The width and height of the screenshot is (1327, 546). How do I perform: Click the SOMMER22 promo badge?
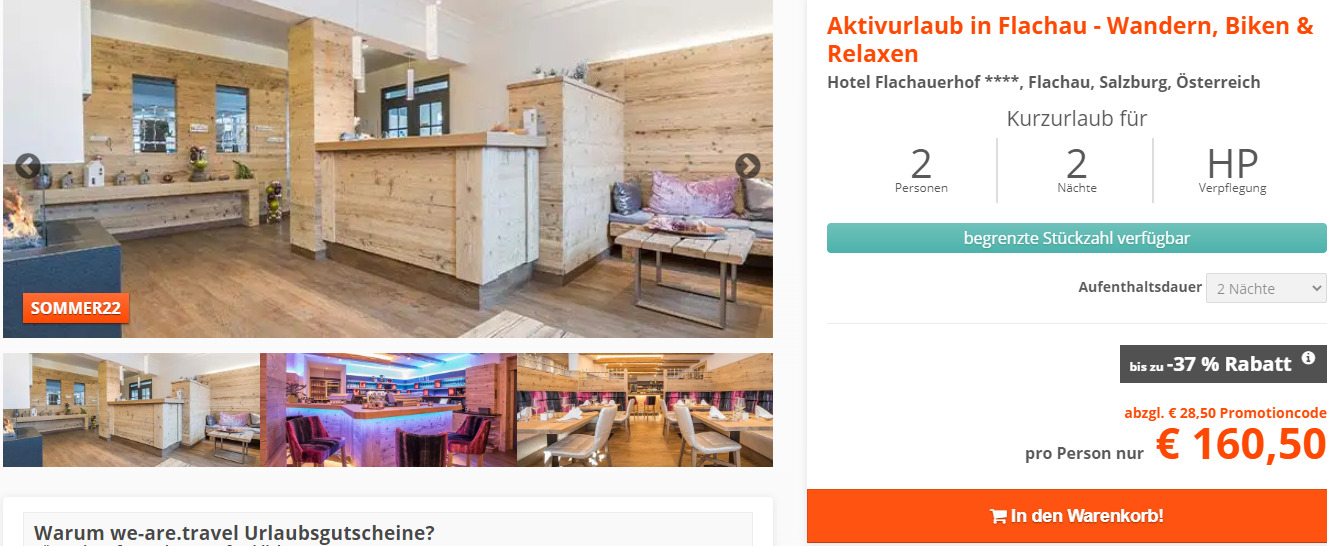[76, 308]
